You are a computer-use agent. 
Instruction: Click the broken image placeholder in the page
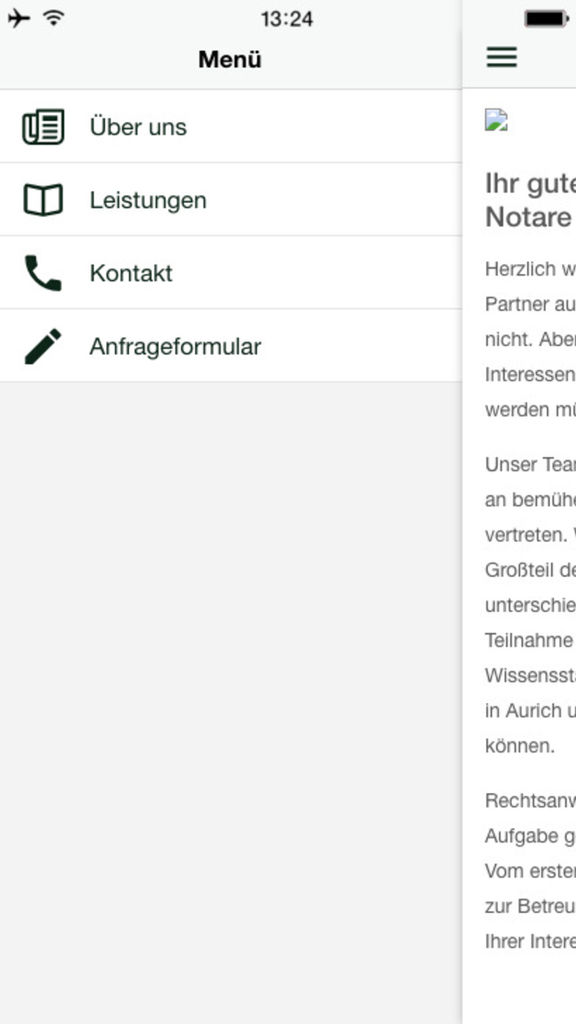point(496,120)
